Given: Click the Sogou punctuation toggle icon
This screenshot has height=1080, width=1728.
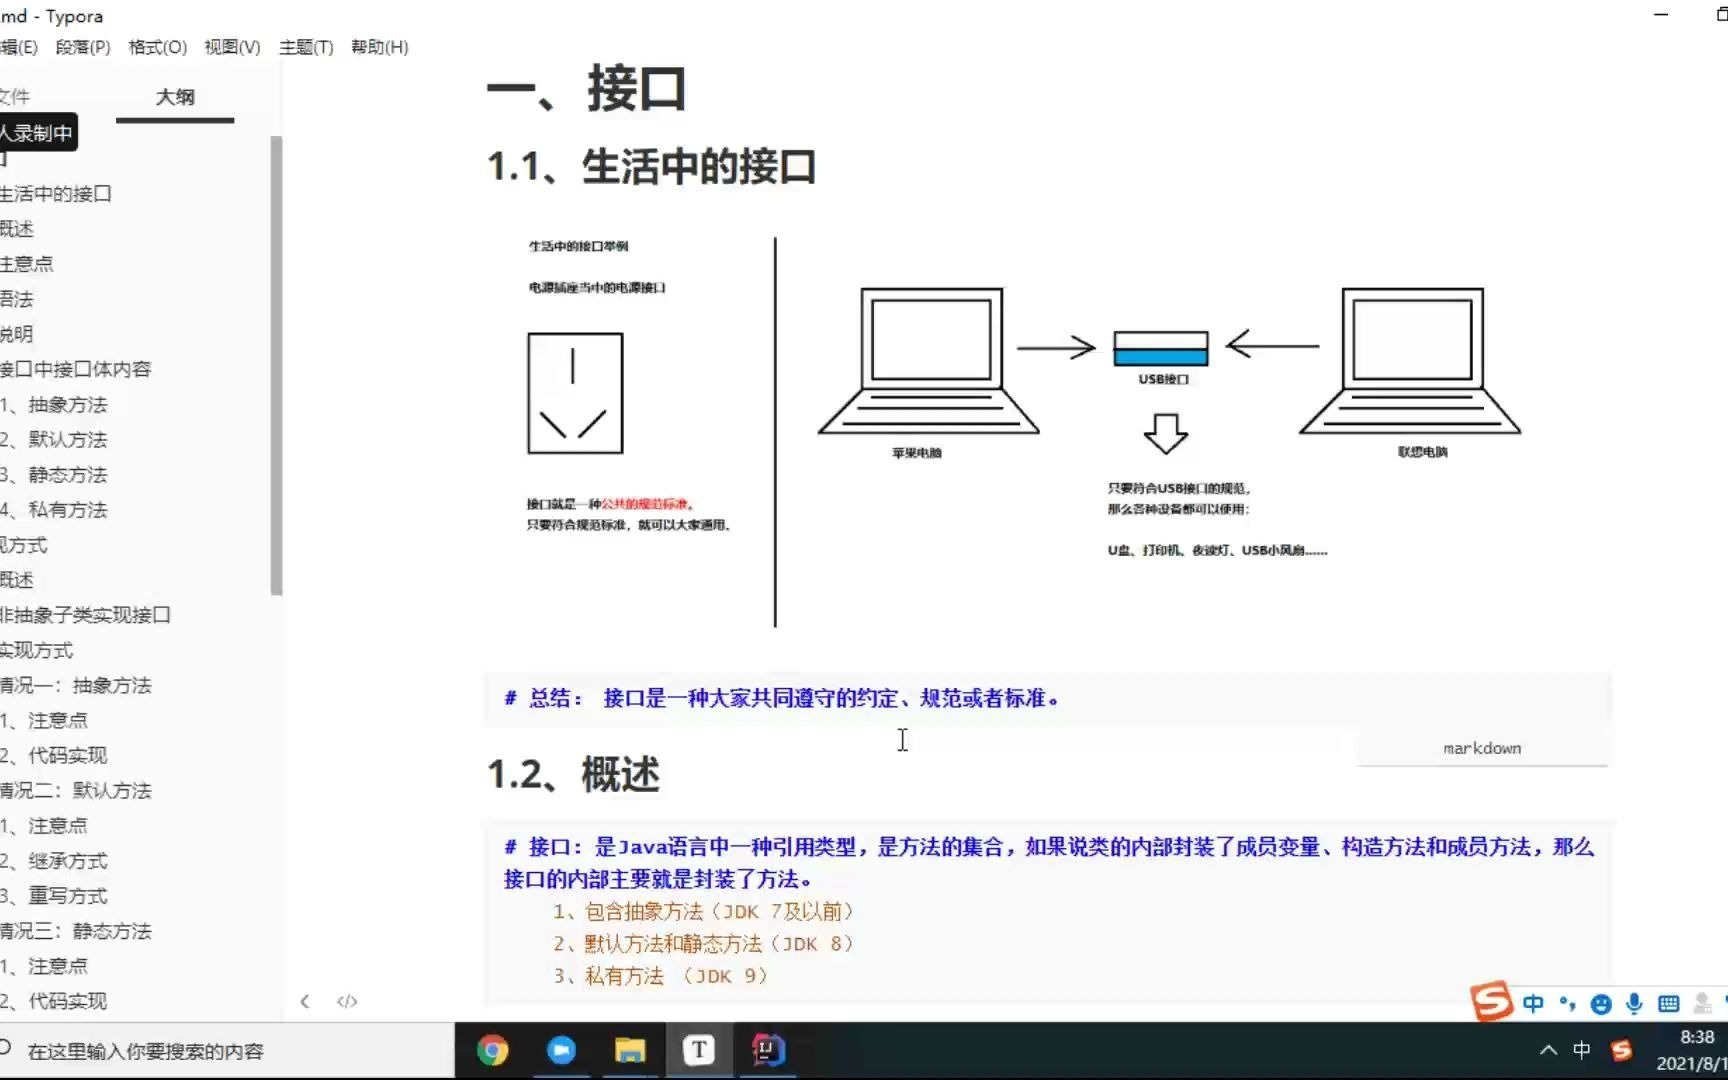Looking at the screenshot, I should click(1567, 1003).
